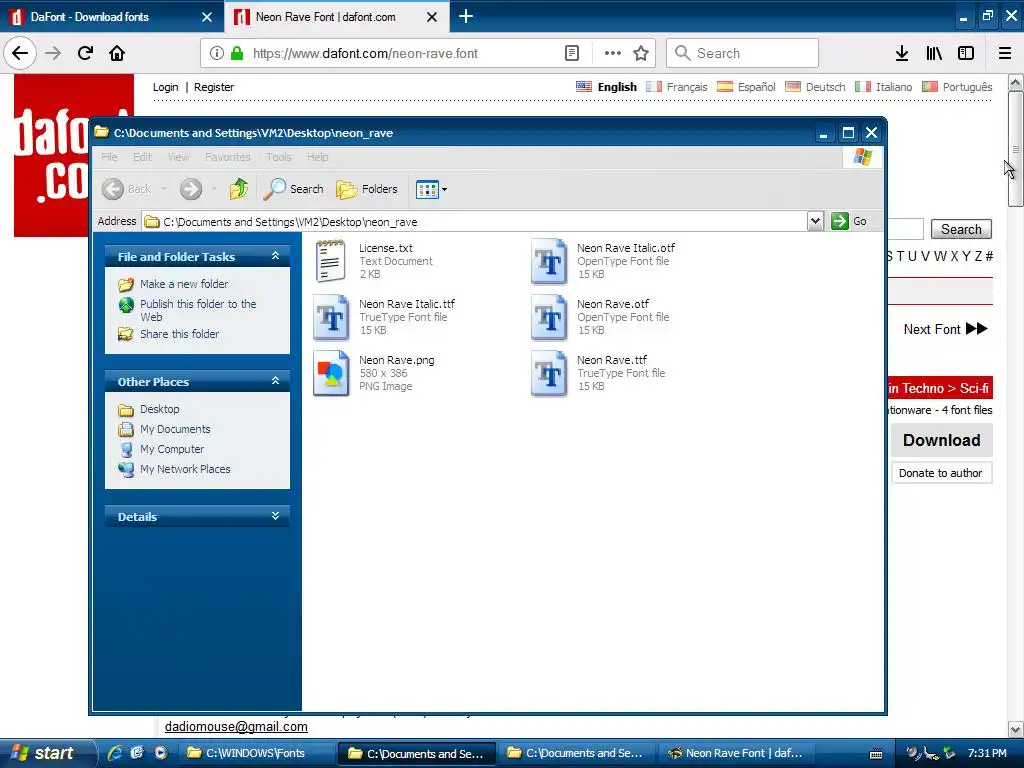Viewport: 1024px width, 768px height.
Task: Open the Firefox home page icon
Action: coord(117,53)
